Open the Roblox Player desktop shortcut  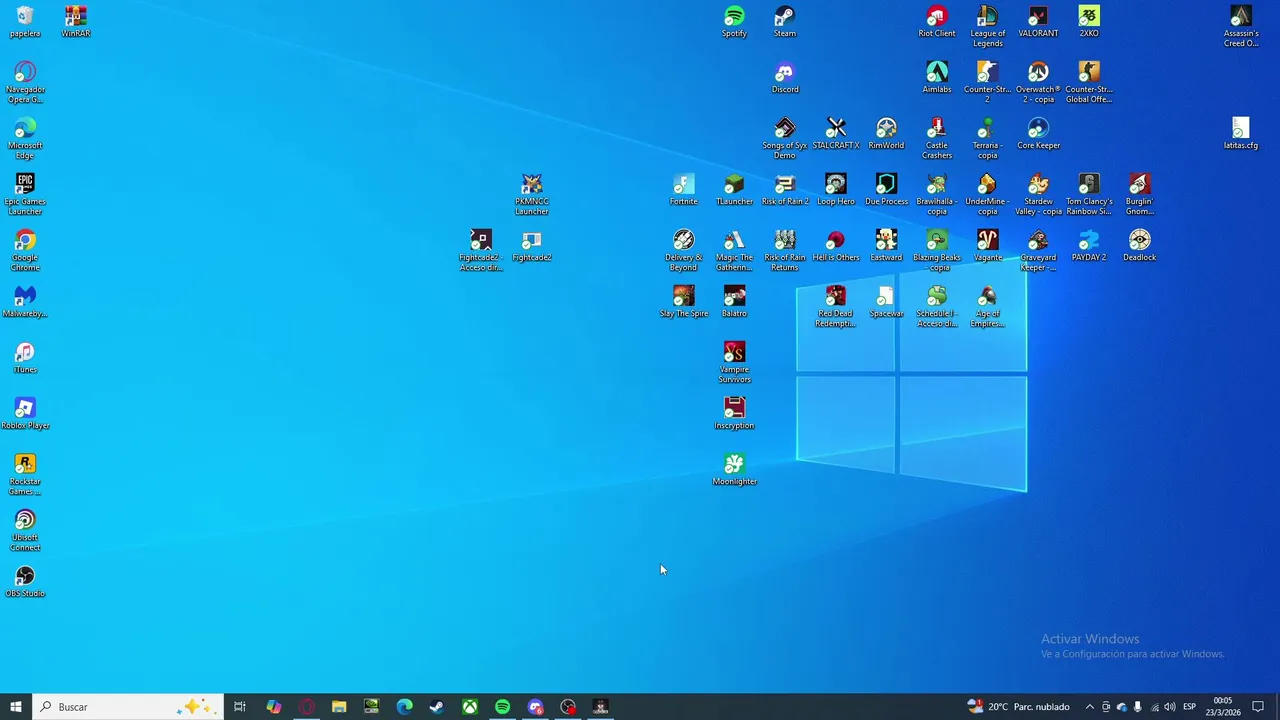point(25,414)
